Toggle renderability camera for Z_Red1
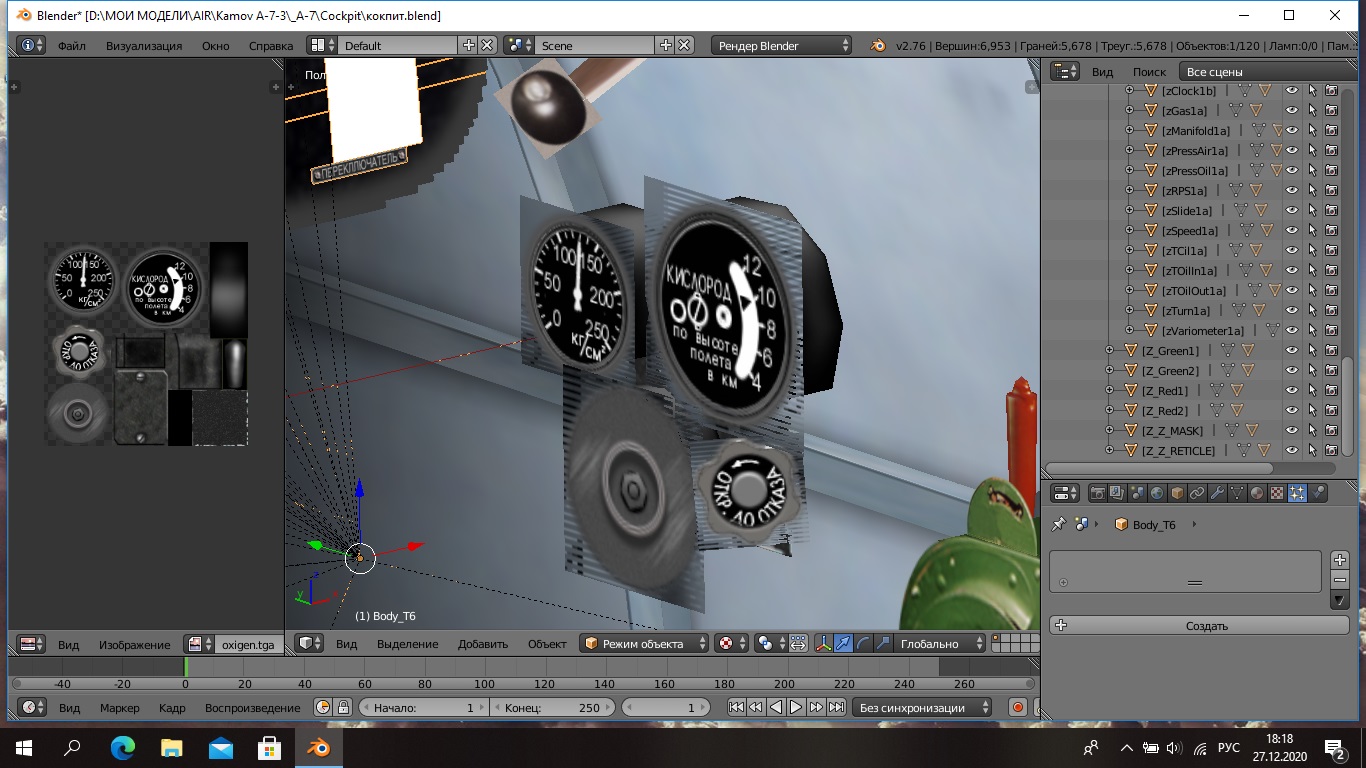The height and width of the screenshot is (768, 1366). (x=1332, y=390)
